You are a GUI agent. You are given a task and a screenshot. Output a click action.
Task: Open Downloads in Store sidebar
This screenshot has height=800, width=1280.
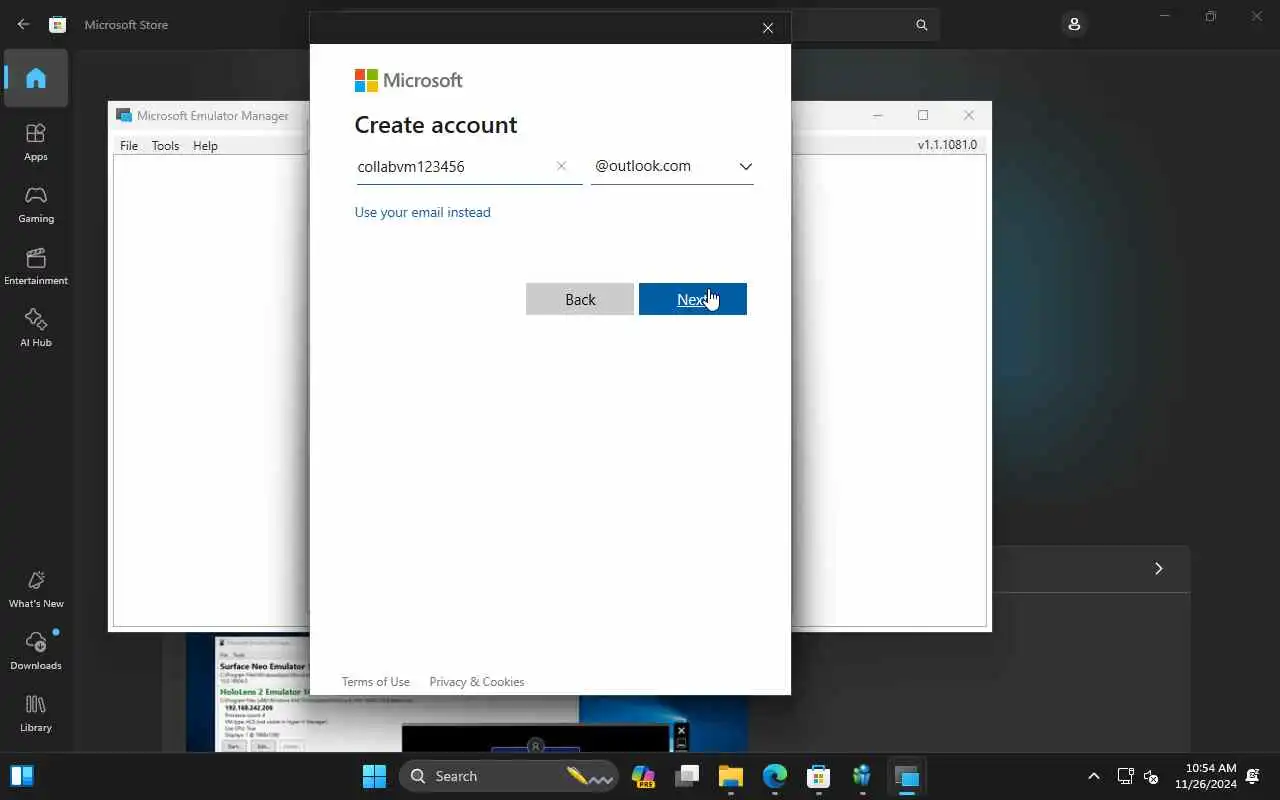coord(36,651)
